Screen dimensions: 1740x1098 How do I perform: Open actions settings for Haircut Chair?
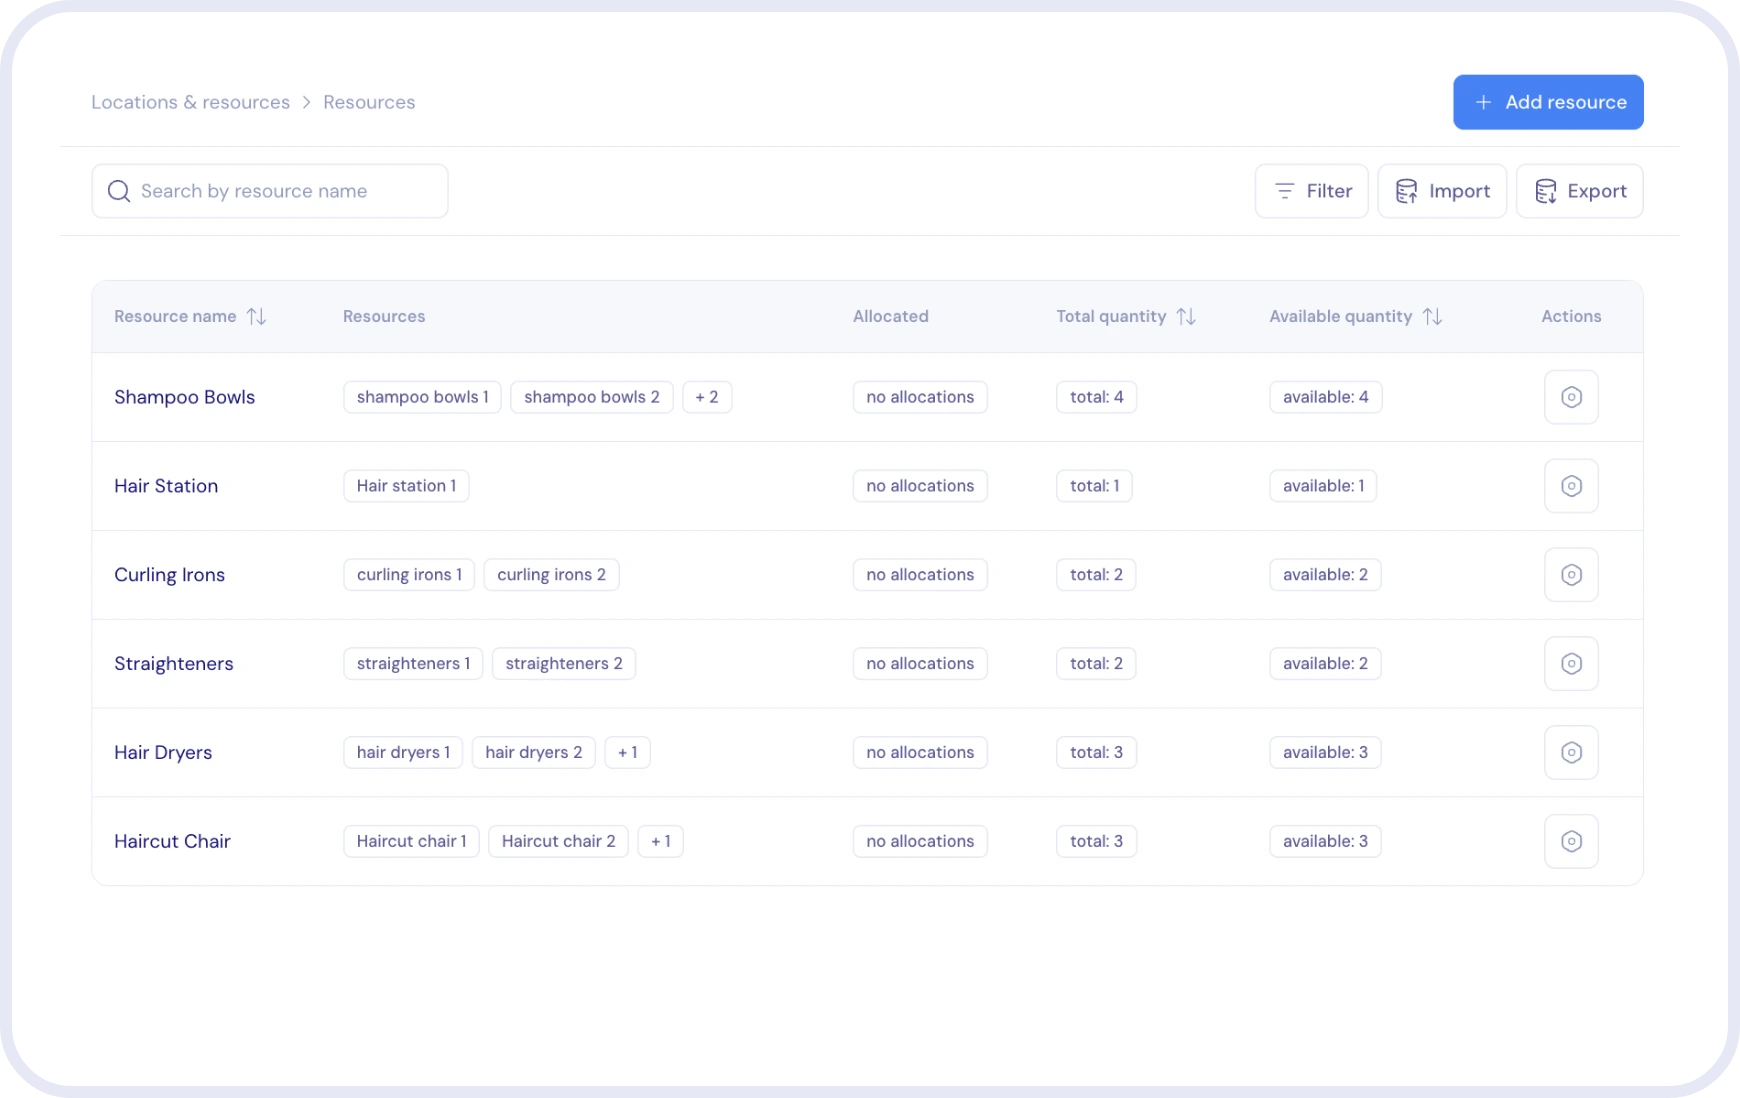click(x=1570, y=841)
